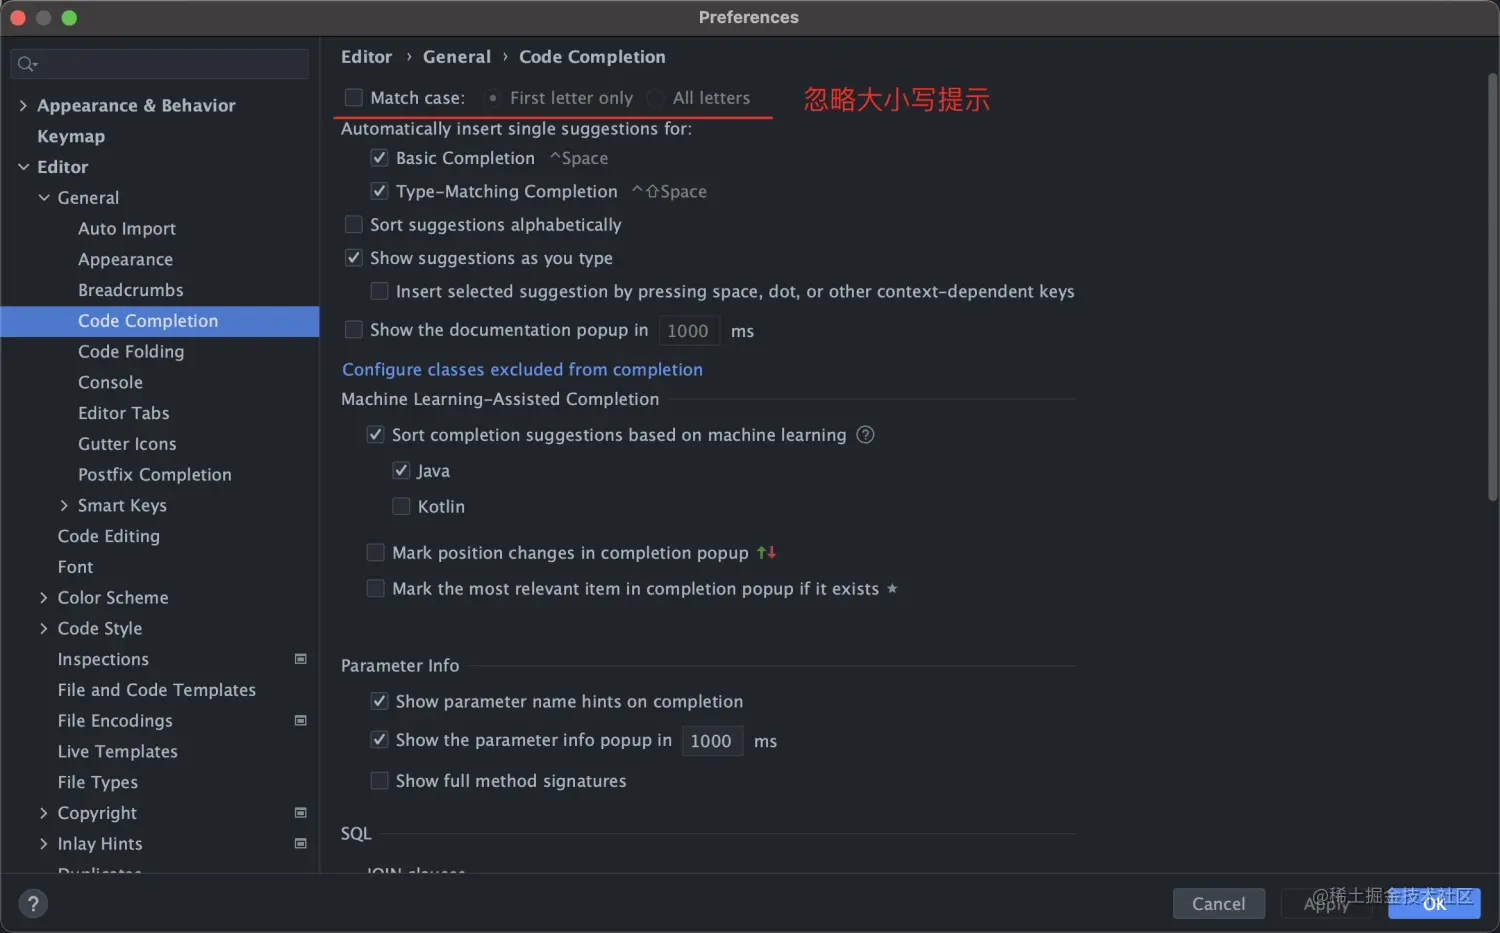Click the Editor breadcrumb at top
1500x933 pixels.
(366, 57)
